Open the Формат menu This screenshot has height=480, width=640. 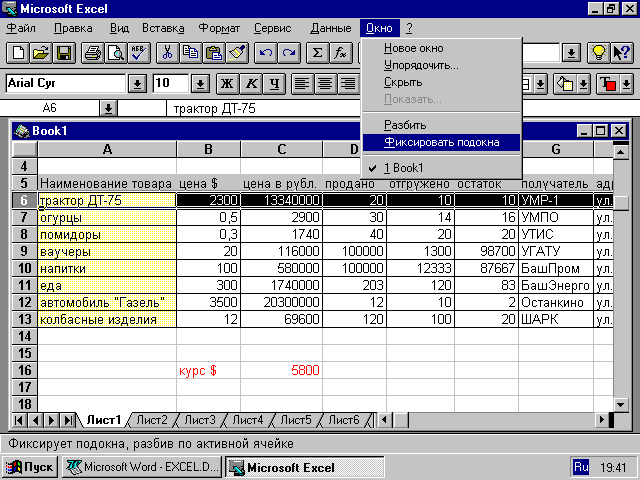[219, 28]
